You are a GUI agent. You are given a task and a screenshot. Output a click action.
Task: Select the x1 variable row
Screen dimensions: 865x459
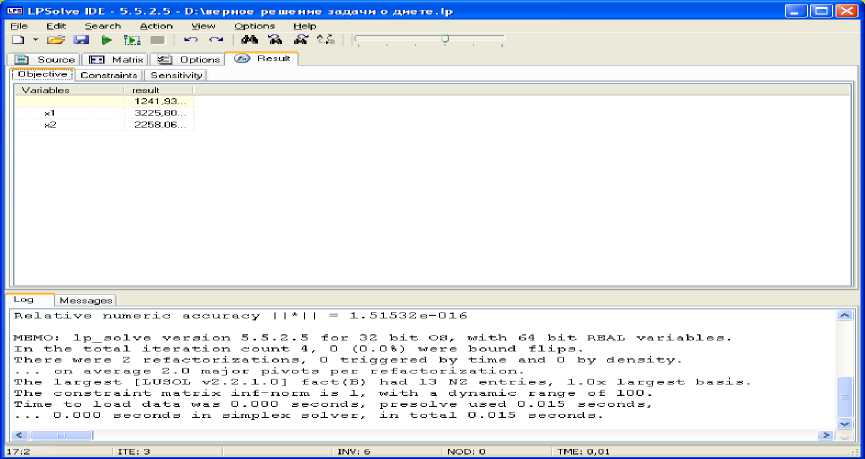(104, 113)
